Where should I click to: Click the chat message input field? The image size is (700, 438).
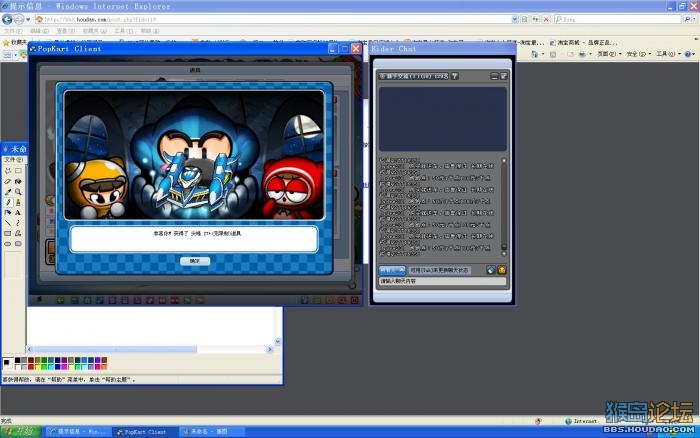[442, 281]
